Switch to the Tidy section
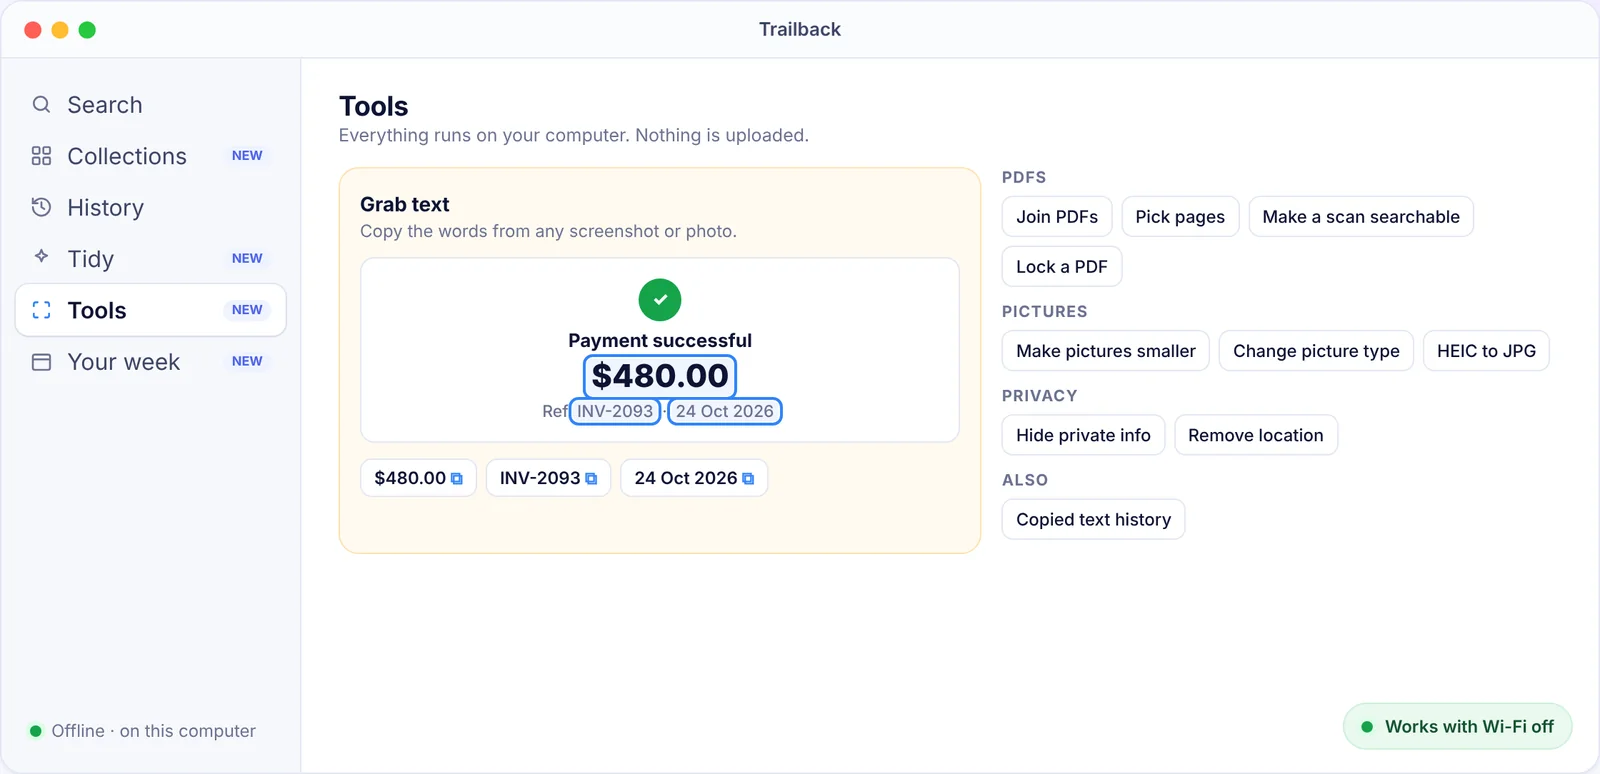The height and width of the screenshot is (774, 1600). coord(151,259)
